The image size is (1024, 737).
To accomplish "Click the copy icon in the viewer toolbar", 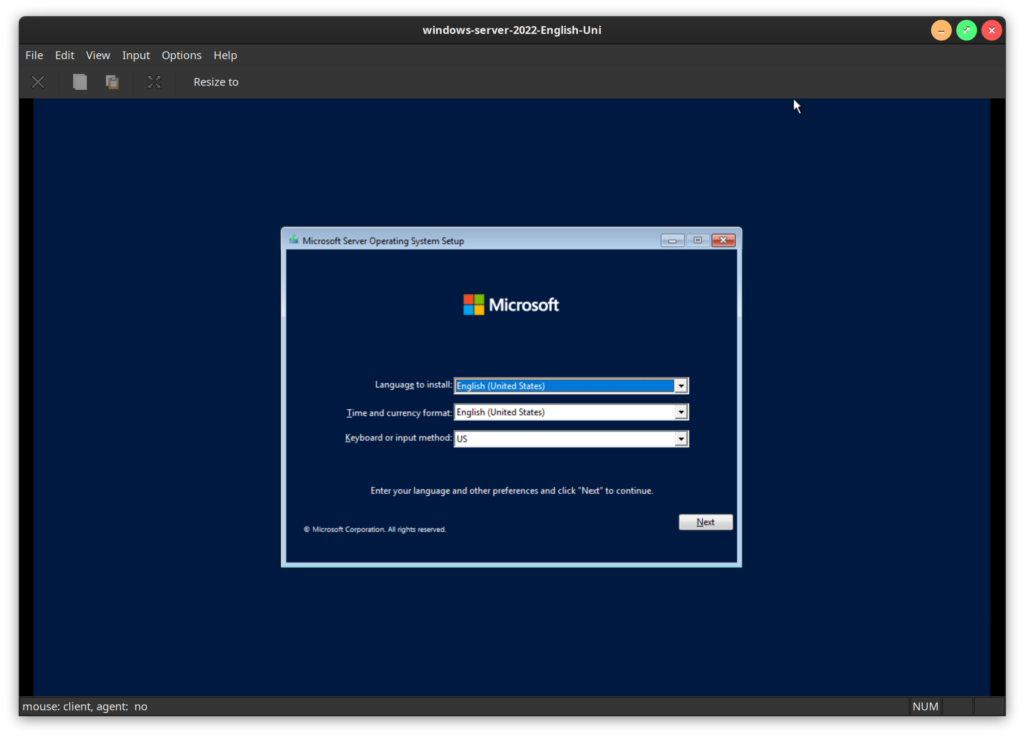I will [80, 82].
